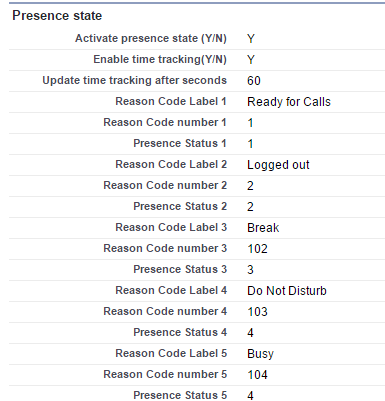Select the Presence Status 4 value
Viewport: 385px width, 401px height.
point(250,333)
